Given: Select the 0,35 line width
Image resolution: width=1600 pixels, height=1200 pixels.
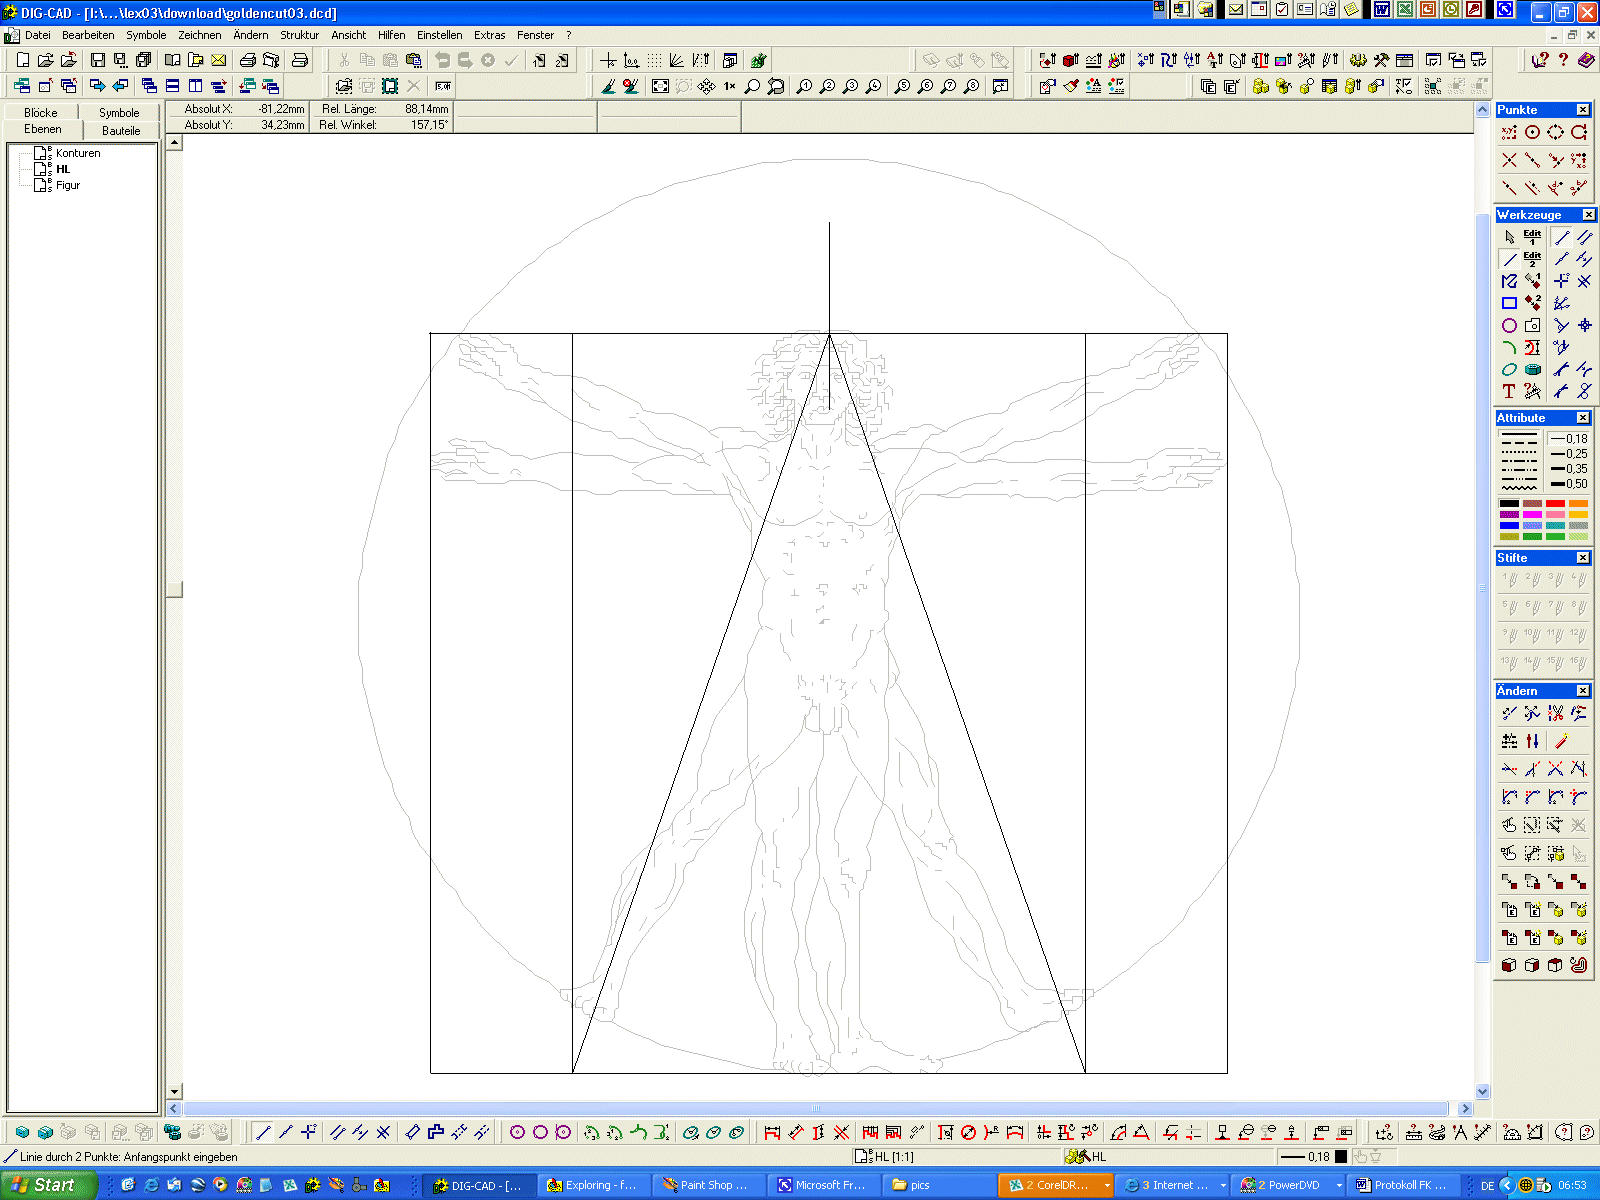Looking at the screenshot, I should point(1569,469).
